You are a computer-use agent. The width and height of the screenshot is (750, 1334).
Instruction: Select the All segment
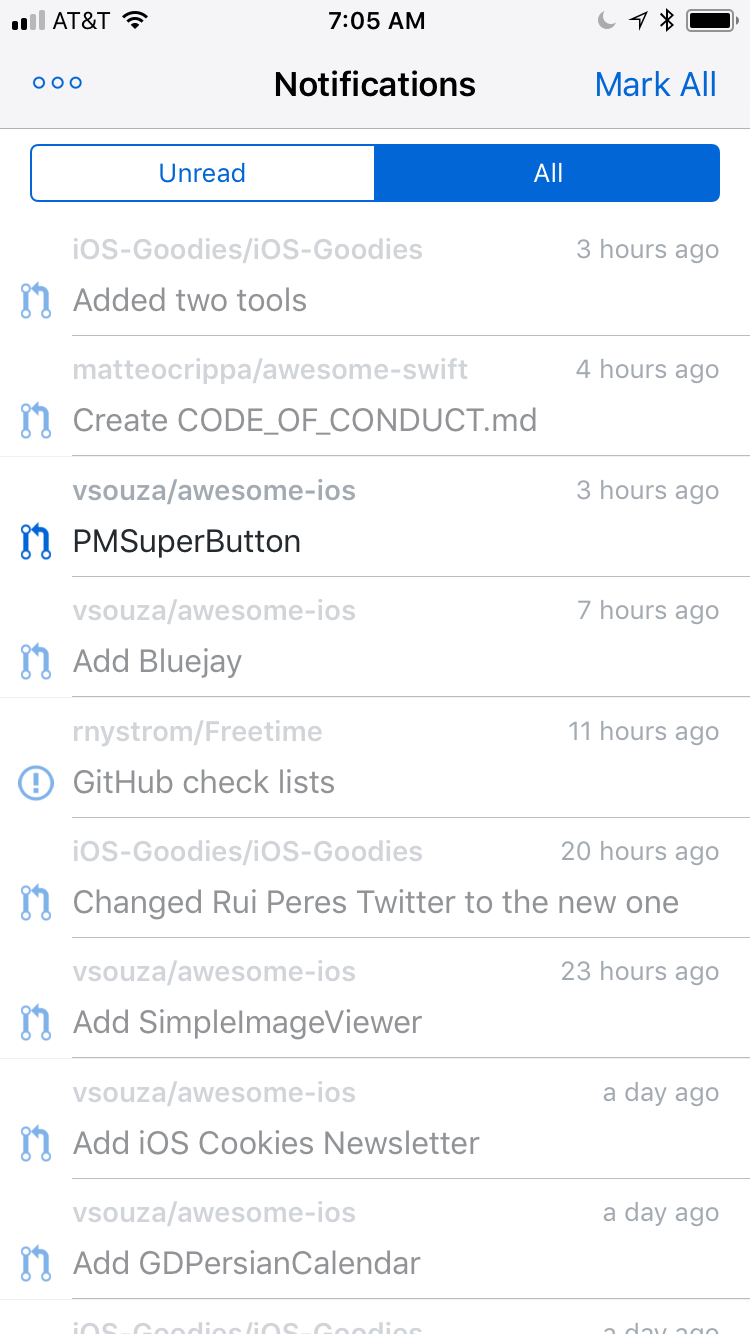point(547,173)
